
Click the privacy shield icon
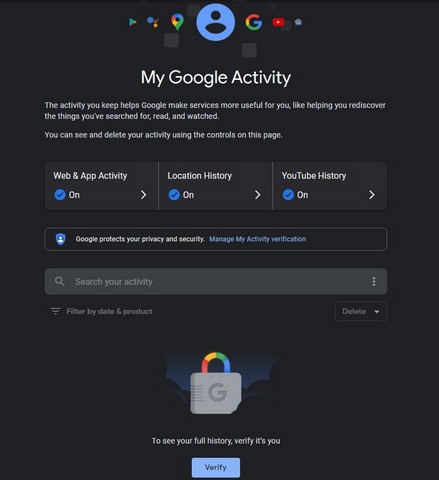click(60, 239)
